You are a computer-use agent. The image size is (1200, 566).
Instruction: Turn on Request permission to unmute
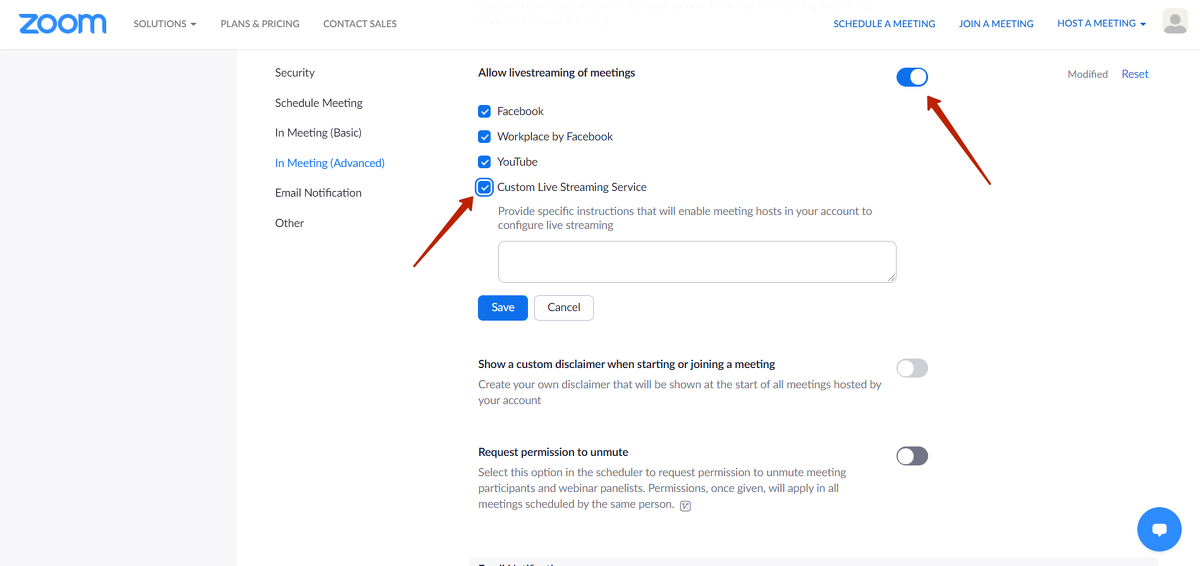(x=912, y=456)
